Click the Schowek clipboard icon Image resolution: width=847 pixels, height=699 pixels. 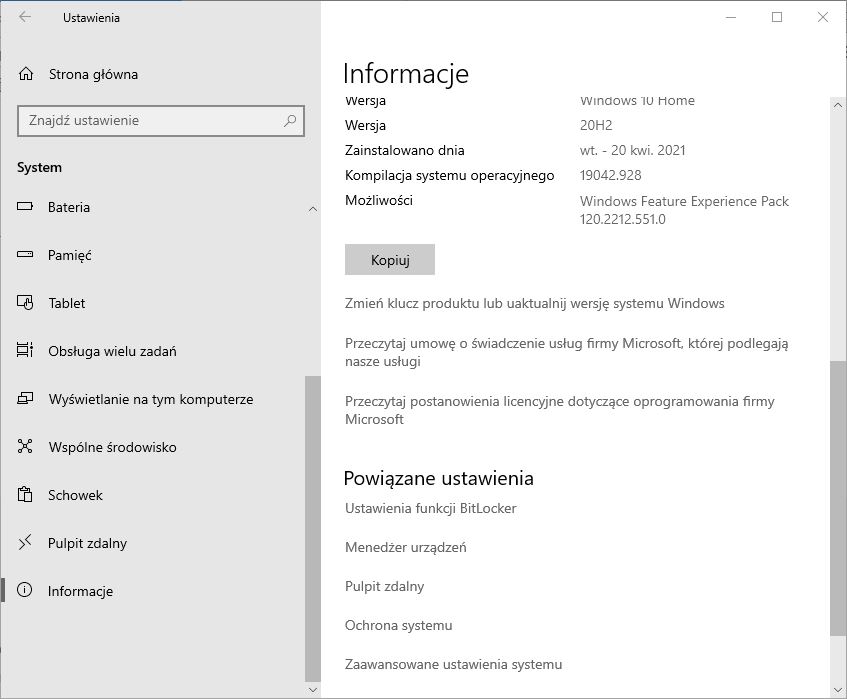[x=25, y=494]
